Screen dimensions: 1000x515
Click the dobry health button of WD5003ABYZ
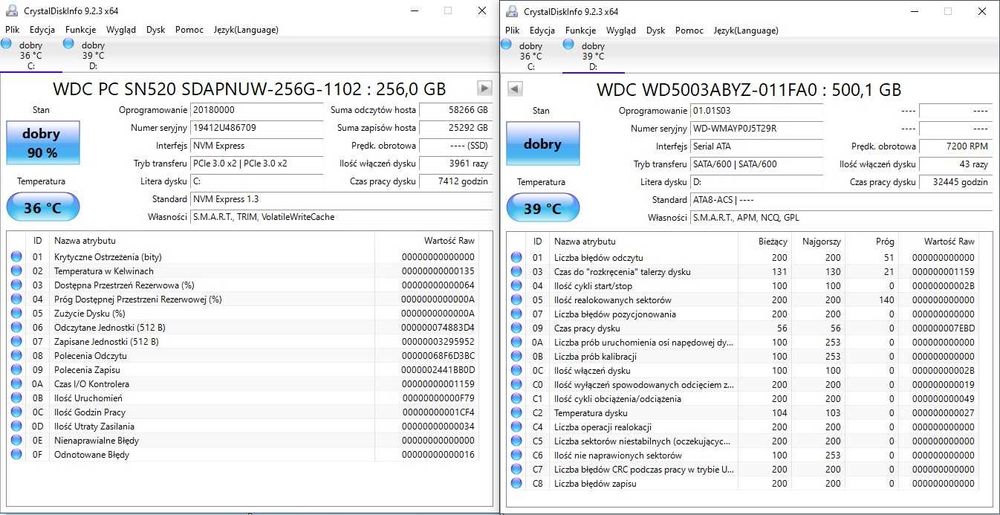[543, 144]
